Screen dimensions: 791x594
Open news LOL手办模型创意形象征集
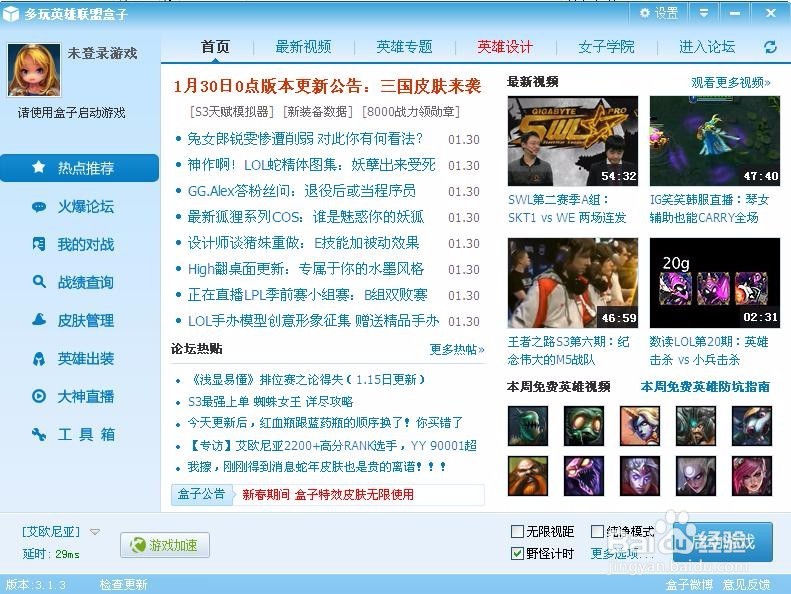(313, 321)
